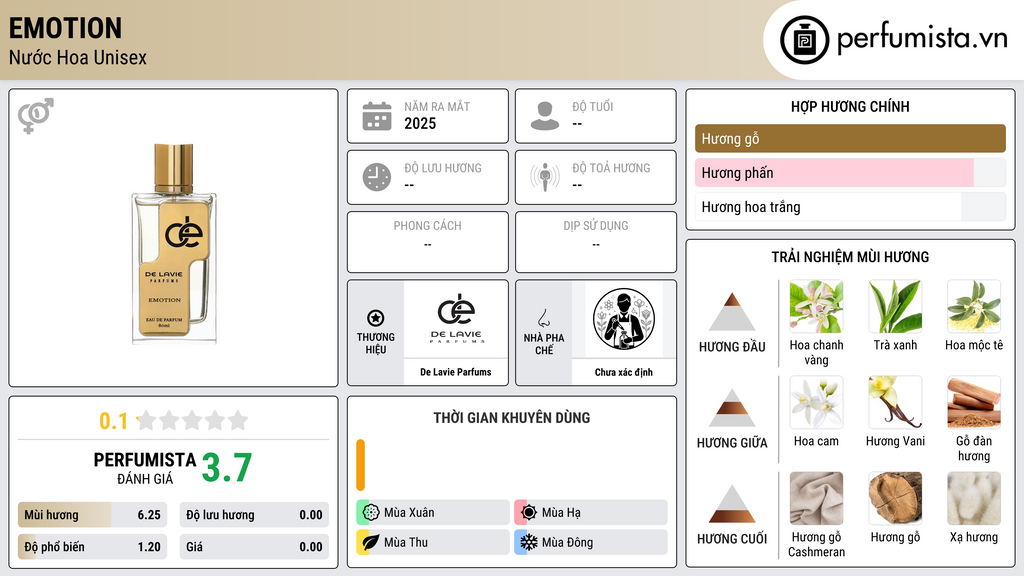Click the Mùa Thu leaf icon

[x=371, y=543]
